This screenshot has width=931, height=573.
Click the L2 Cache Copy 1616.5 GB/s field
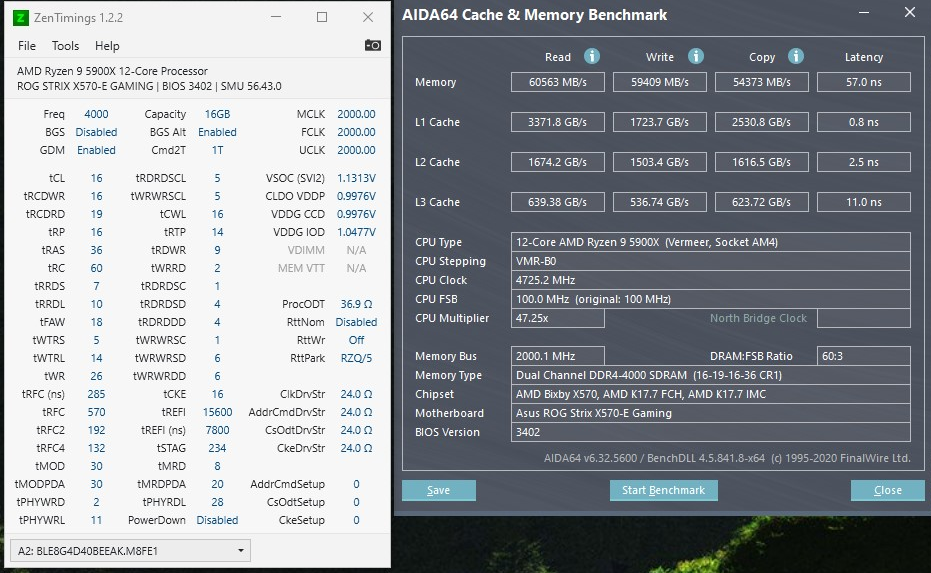(762, 162)
